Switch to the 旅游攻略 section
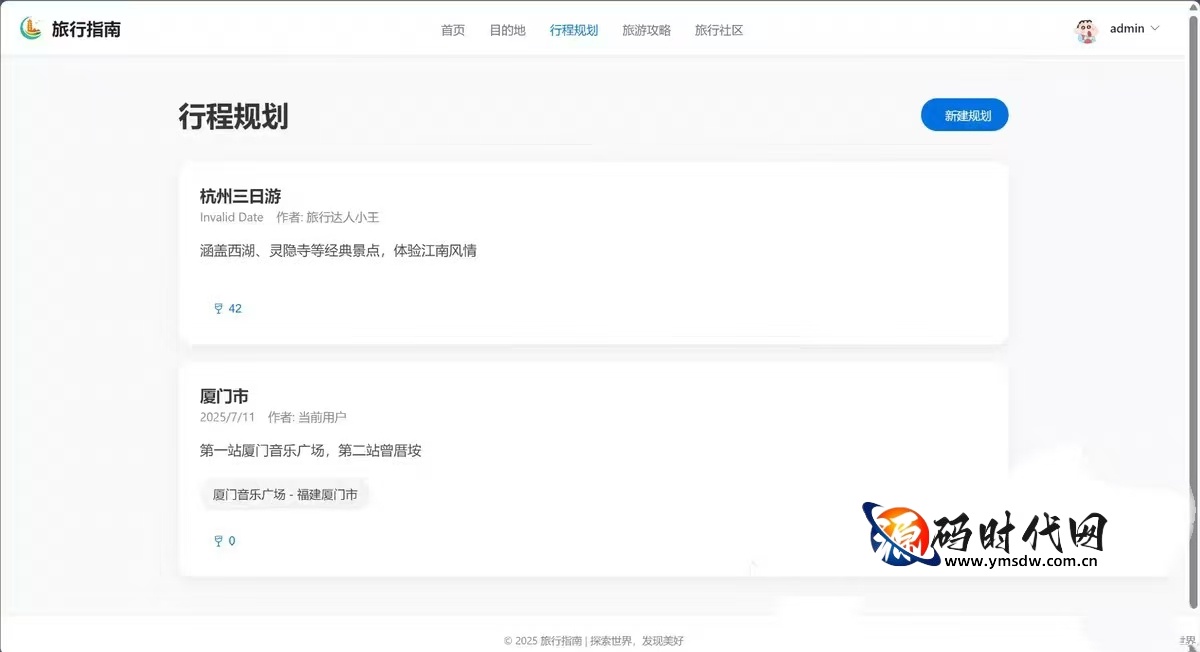The image size is (1200, 652). (646, 30)
